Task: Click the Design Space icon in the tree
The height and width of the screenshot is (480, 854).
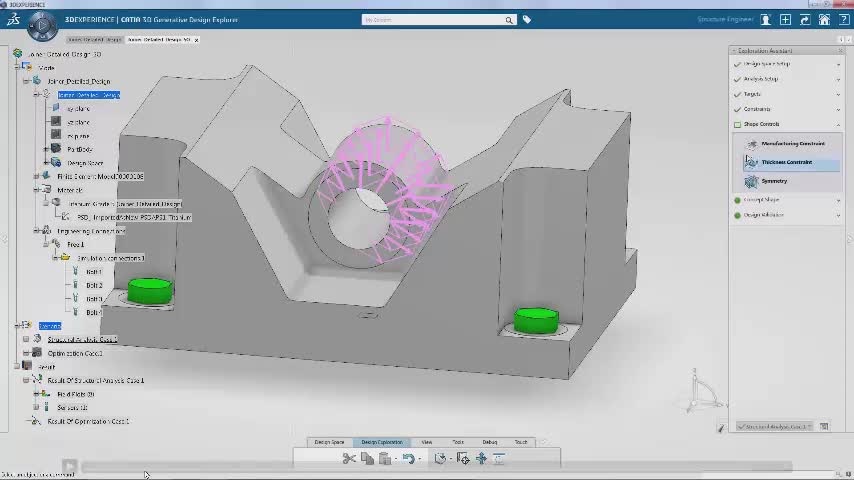Action: click(56, 162)
